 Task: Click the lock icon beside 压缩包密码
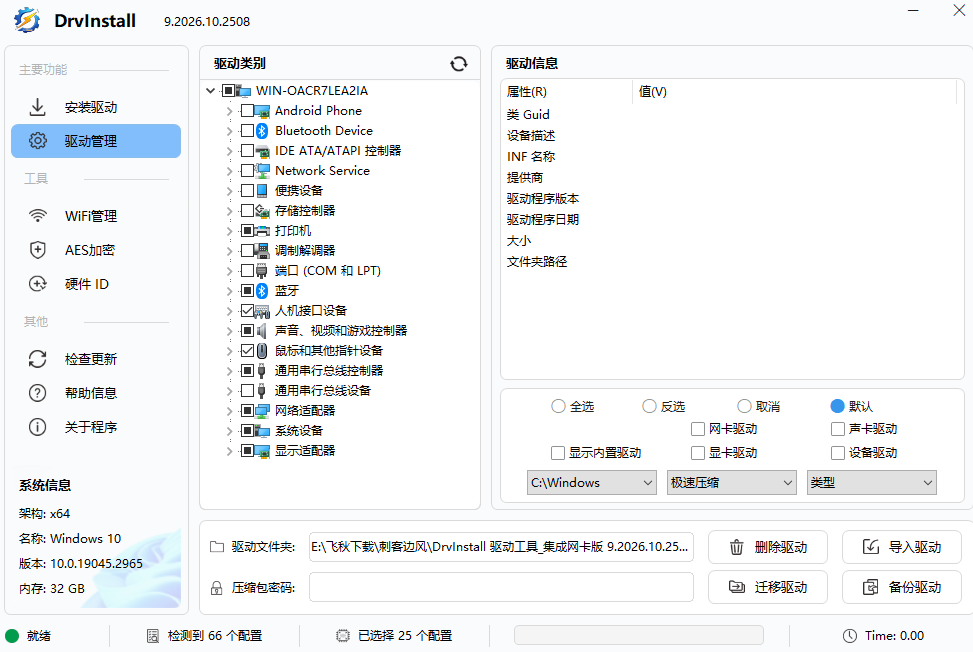(x=217, y=587)
